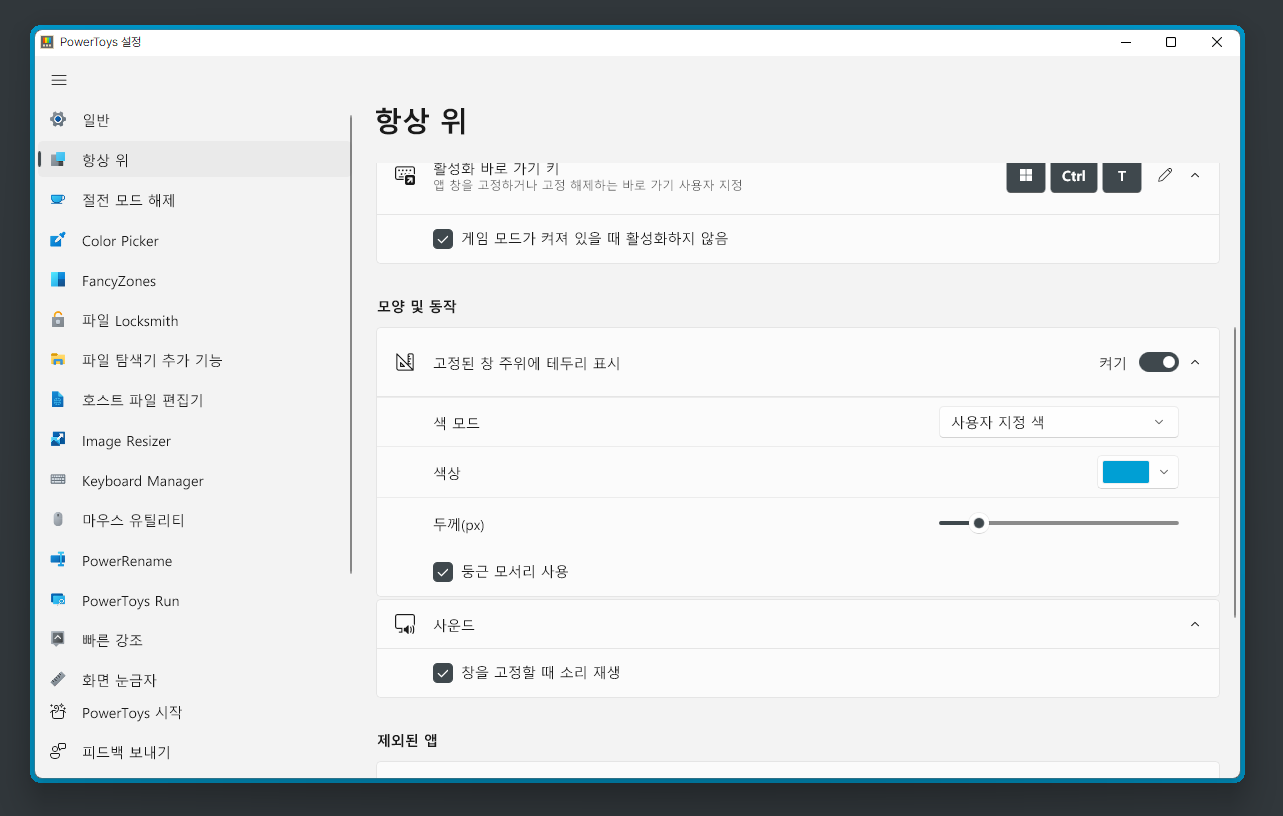Click the blue 색상 color swatch

(x=1125, y=472)
